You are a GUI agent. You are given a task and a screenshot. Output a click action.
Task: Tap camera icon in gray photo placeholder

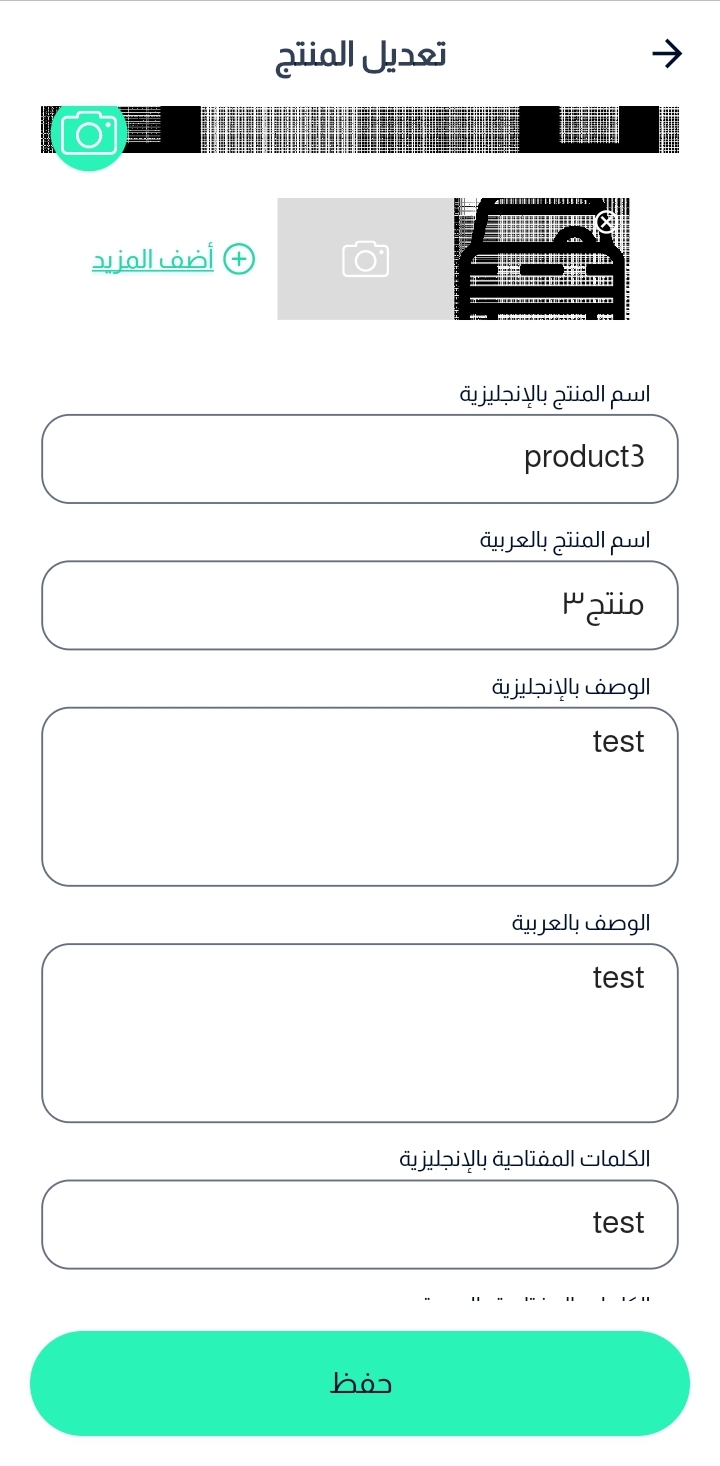coord(365,259)
